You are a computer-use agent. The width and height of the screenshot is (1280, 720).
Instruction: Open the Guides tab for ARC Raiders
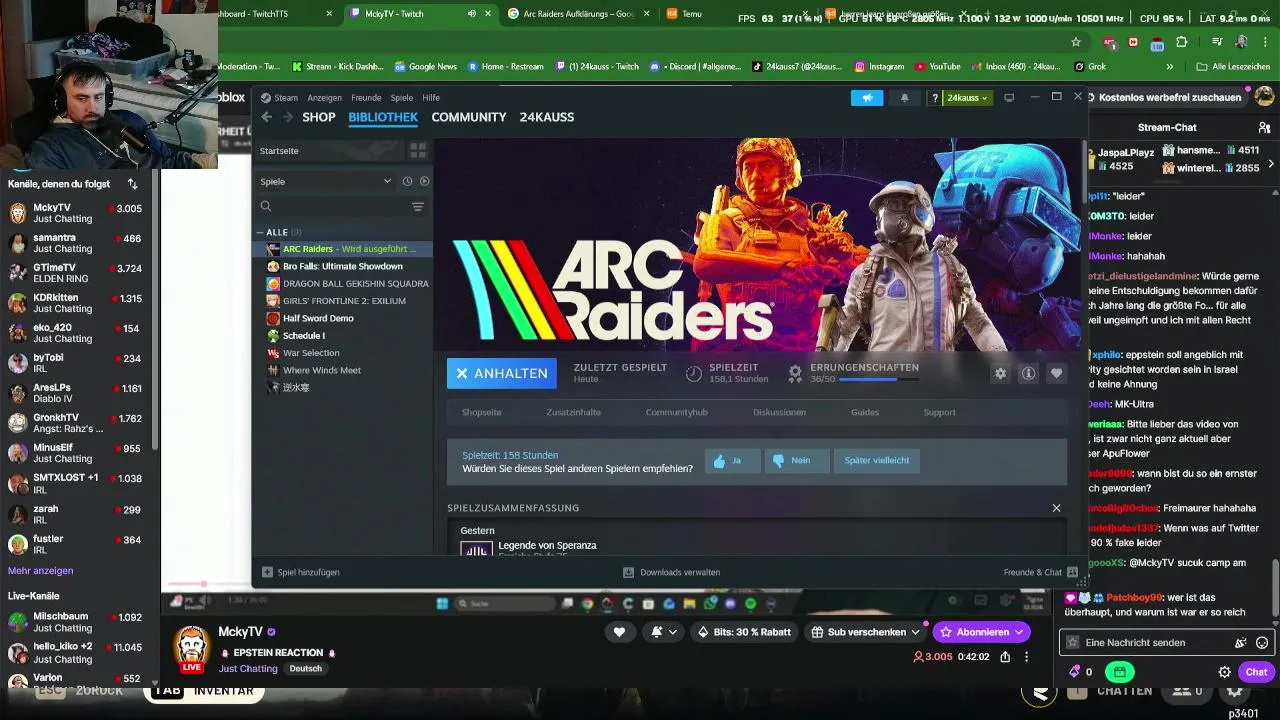tap(865, 412)
